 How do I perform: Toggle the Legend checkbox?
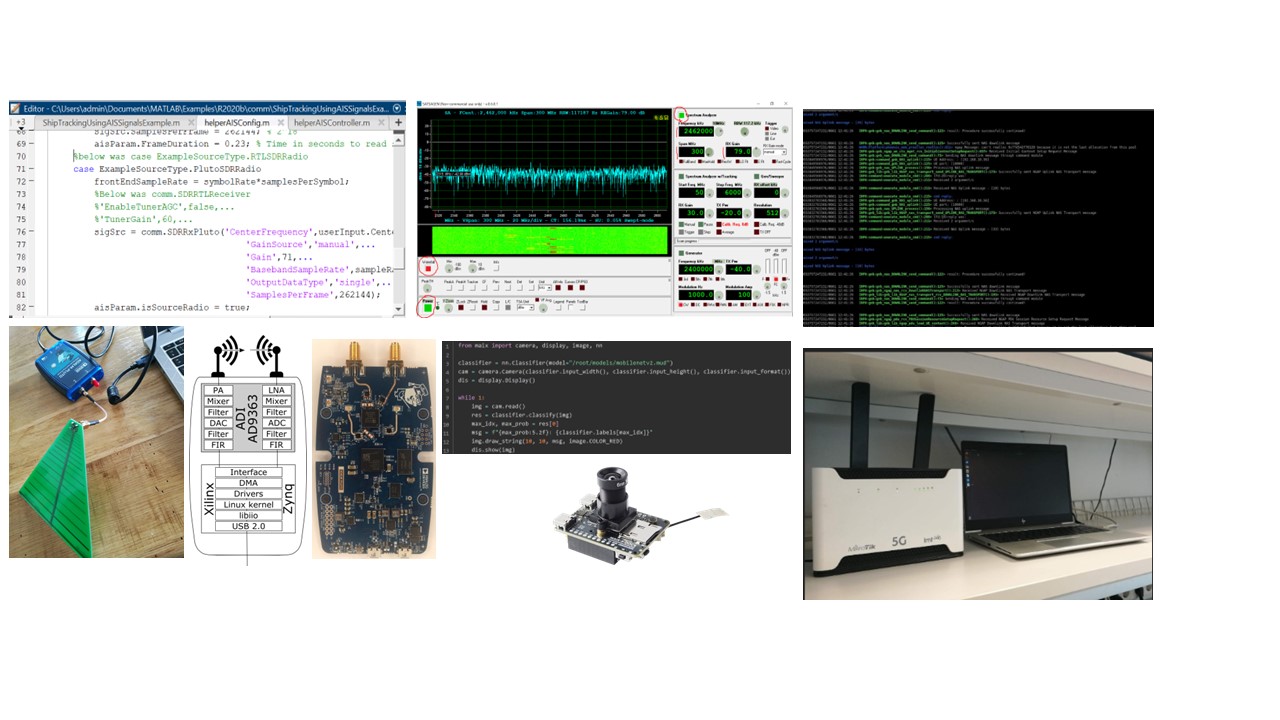tap(559, 308)
